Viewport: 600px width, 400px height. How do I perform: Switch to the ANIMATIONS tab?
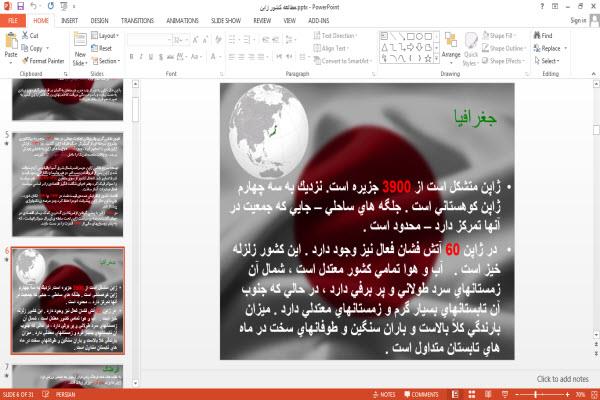[183, 21]
